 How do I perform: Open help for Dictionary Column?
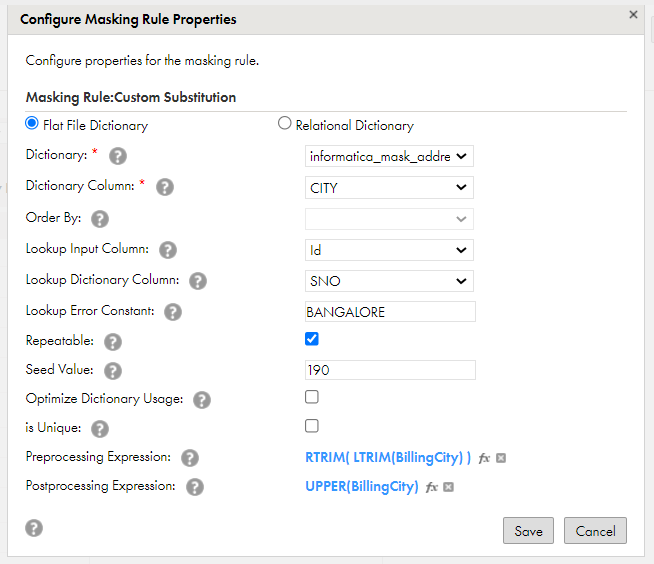tap(165, 187)
